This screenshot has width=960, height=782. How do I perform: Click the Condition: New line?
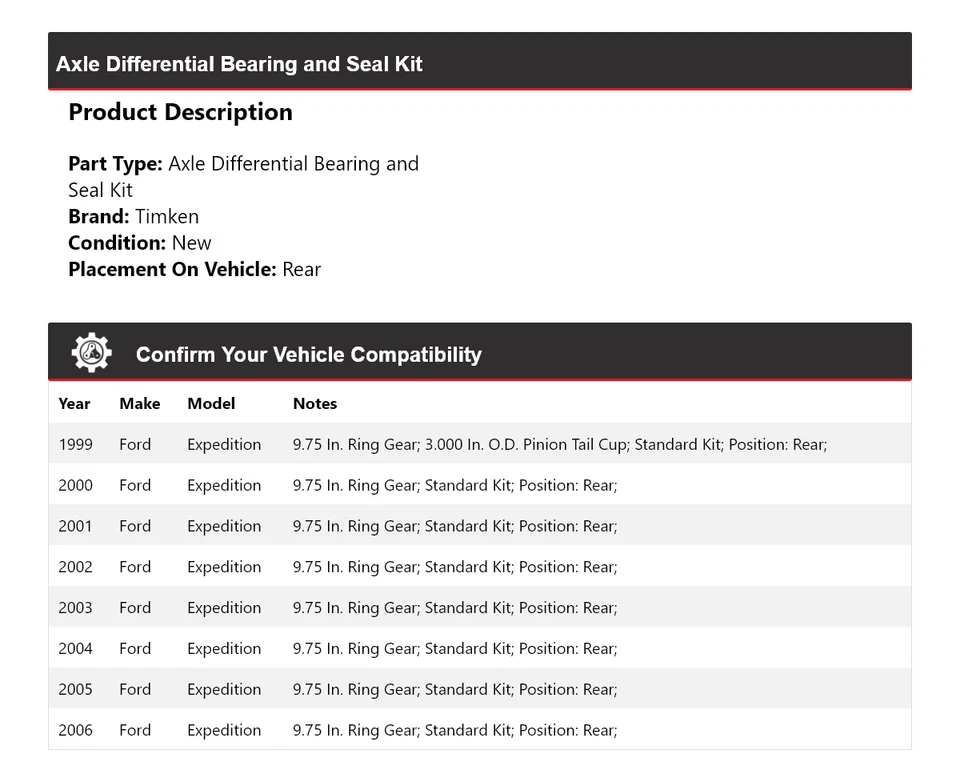[x=140, y=243]
